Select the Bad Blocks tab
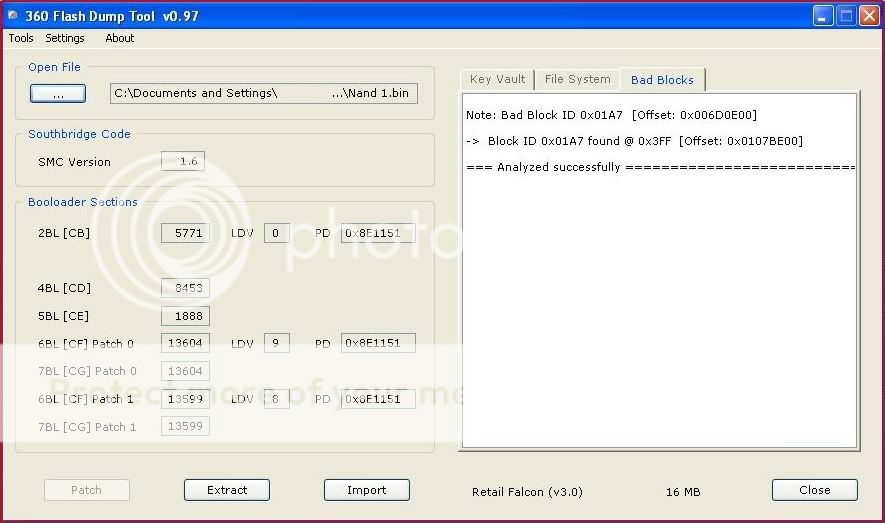 662,80
